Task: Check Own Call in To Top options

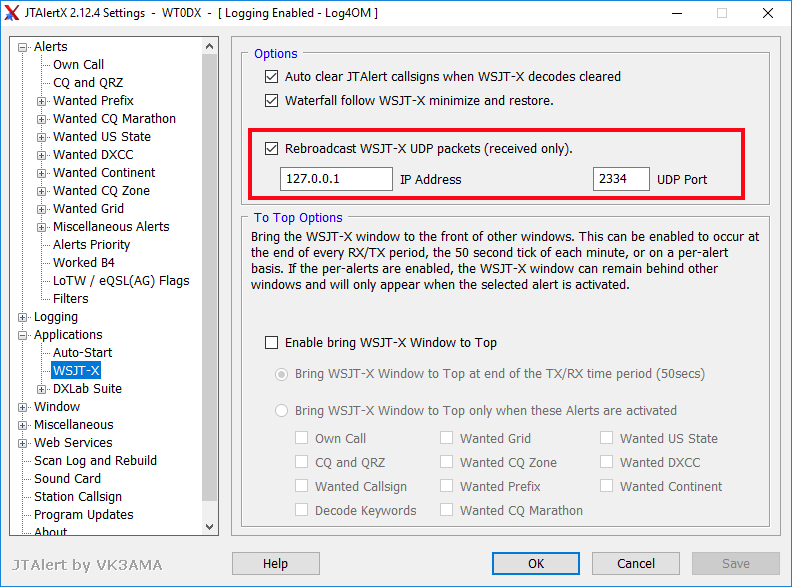Action: 302,437
